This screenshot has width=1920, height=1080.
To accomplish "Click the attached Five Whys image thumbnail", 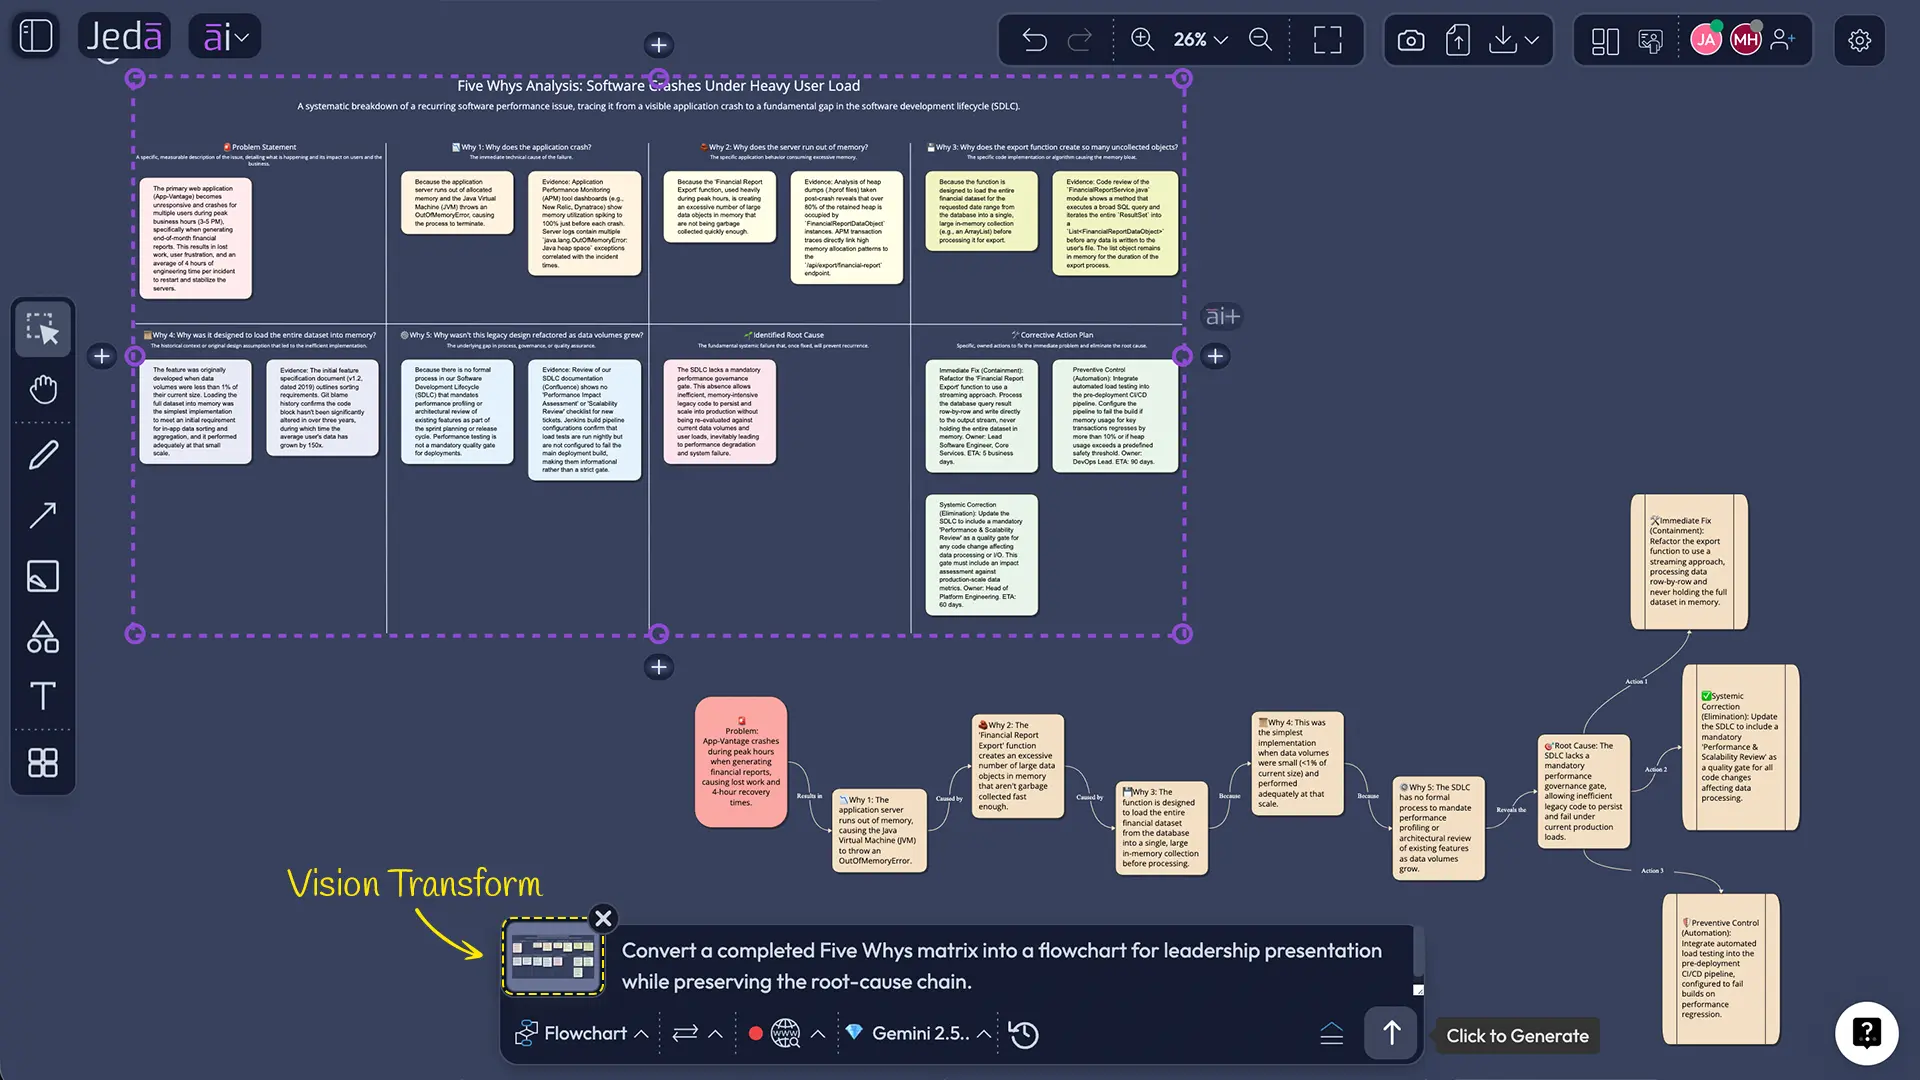I will pyautogui.click(x=553, y=957).
